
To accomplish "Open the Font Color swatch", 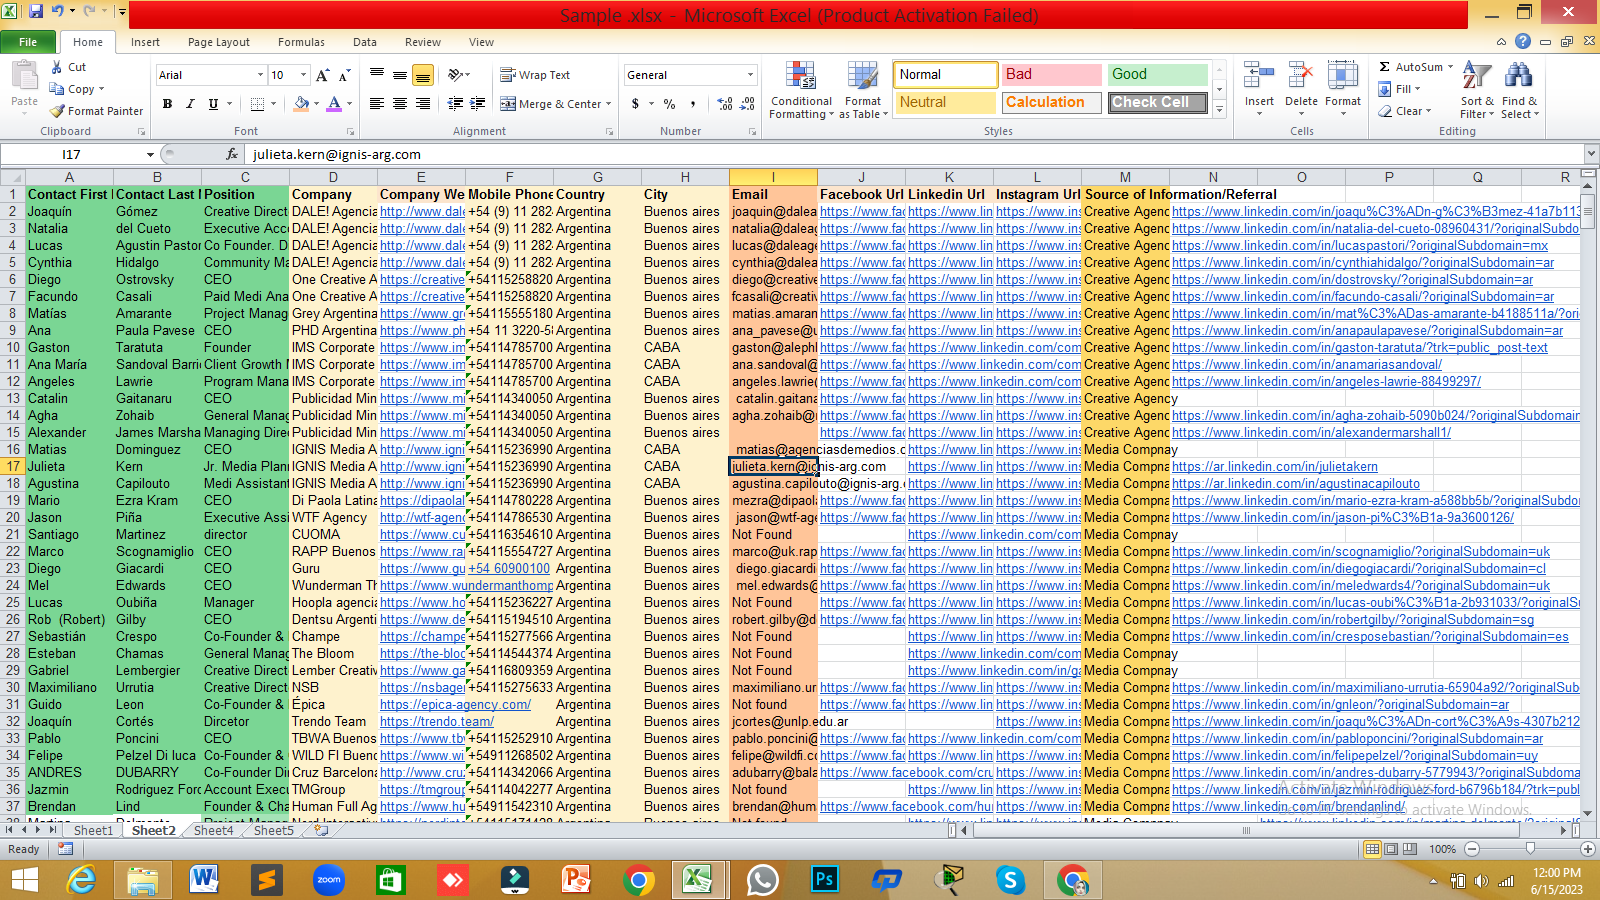I will pyautogui.click(x=334, y=104).
